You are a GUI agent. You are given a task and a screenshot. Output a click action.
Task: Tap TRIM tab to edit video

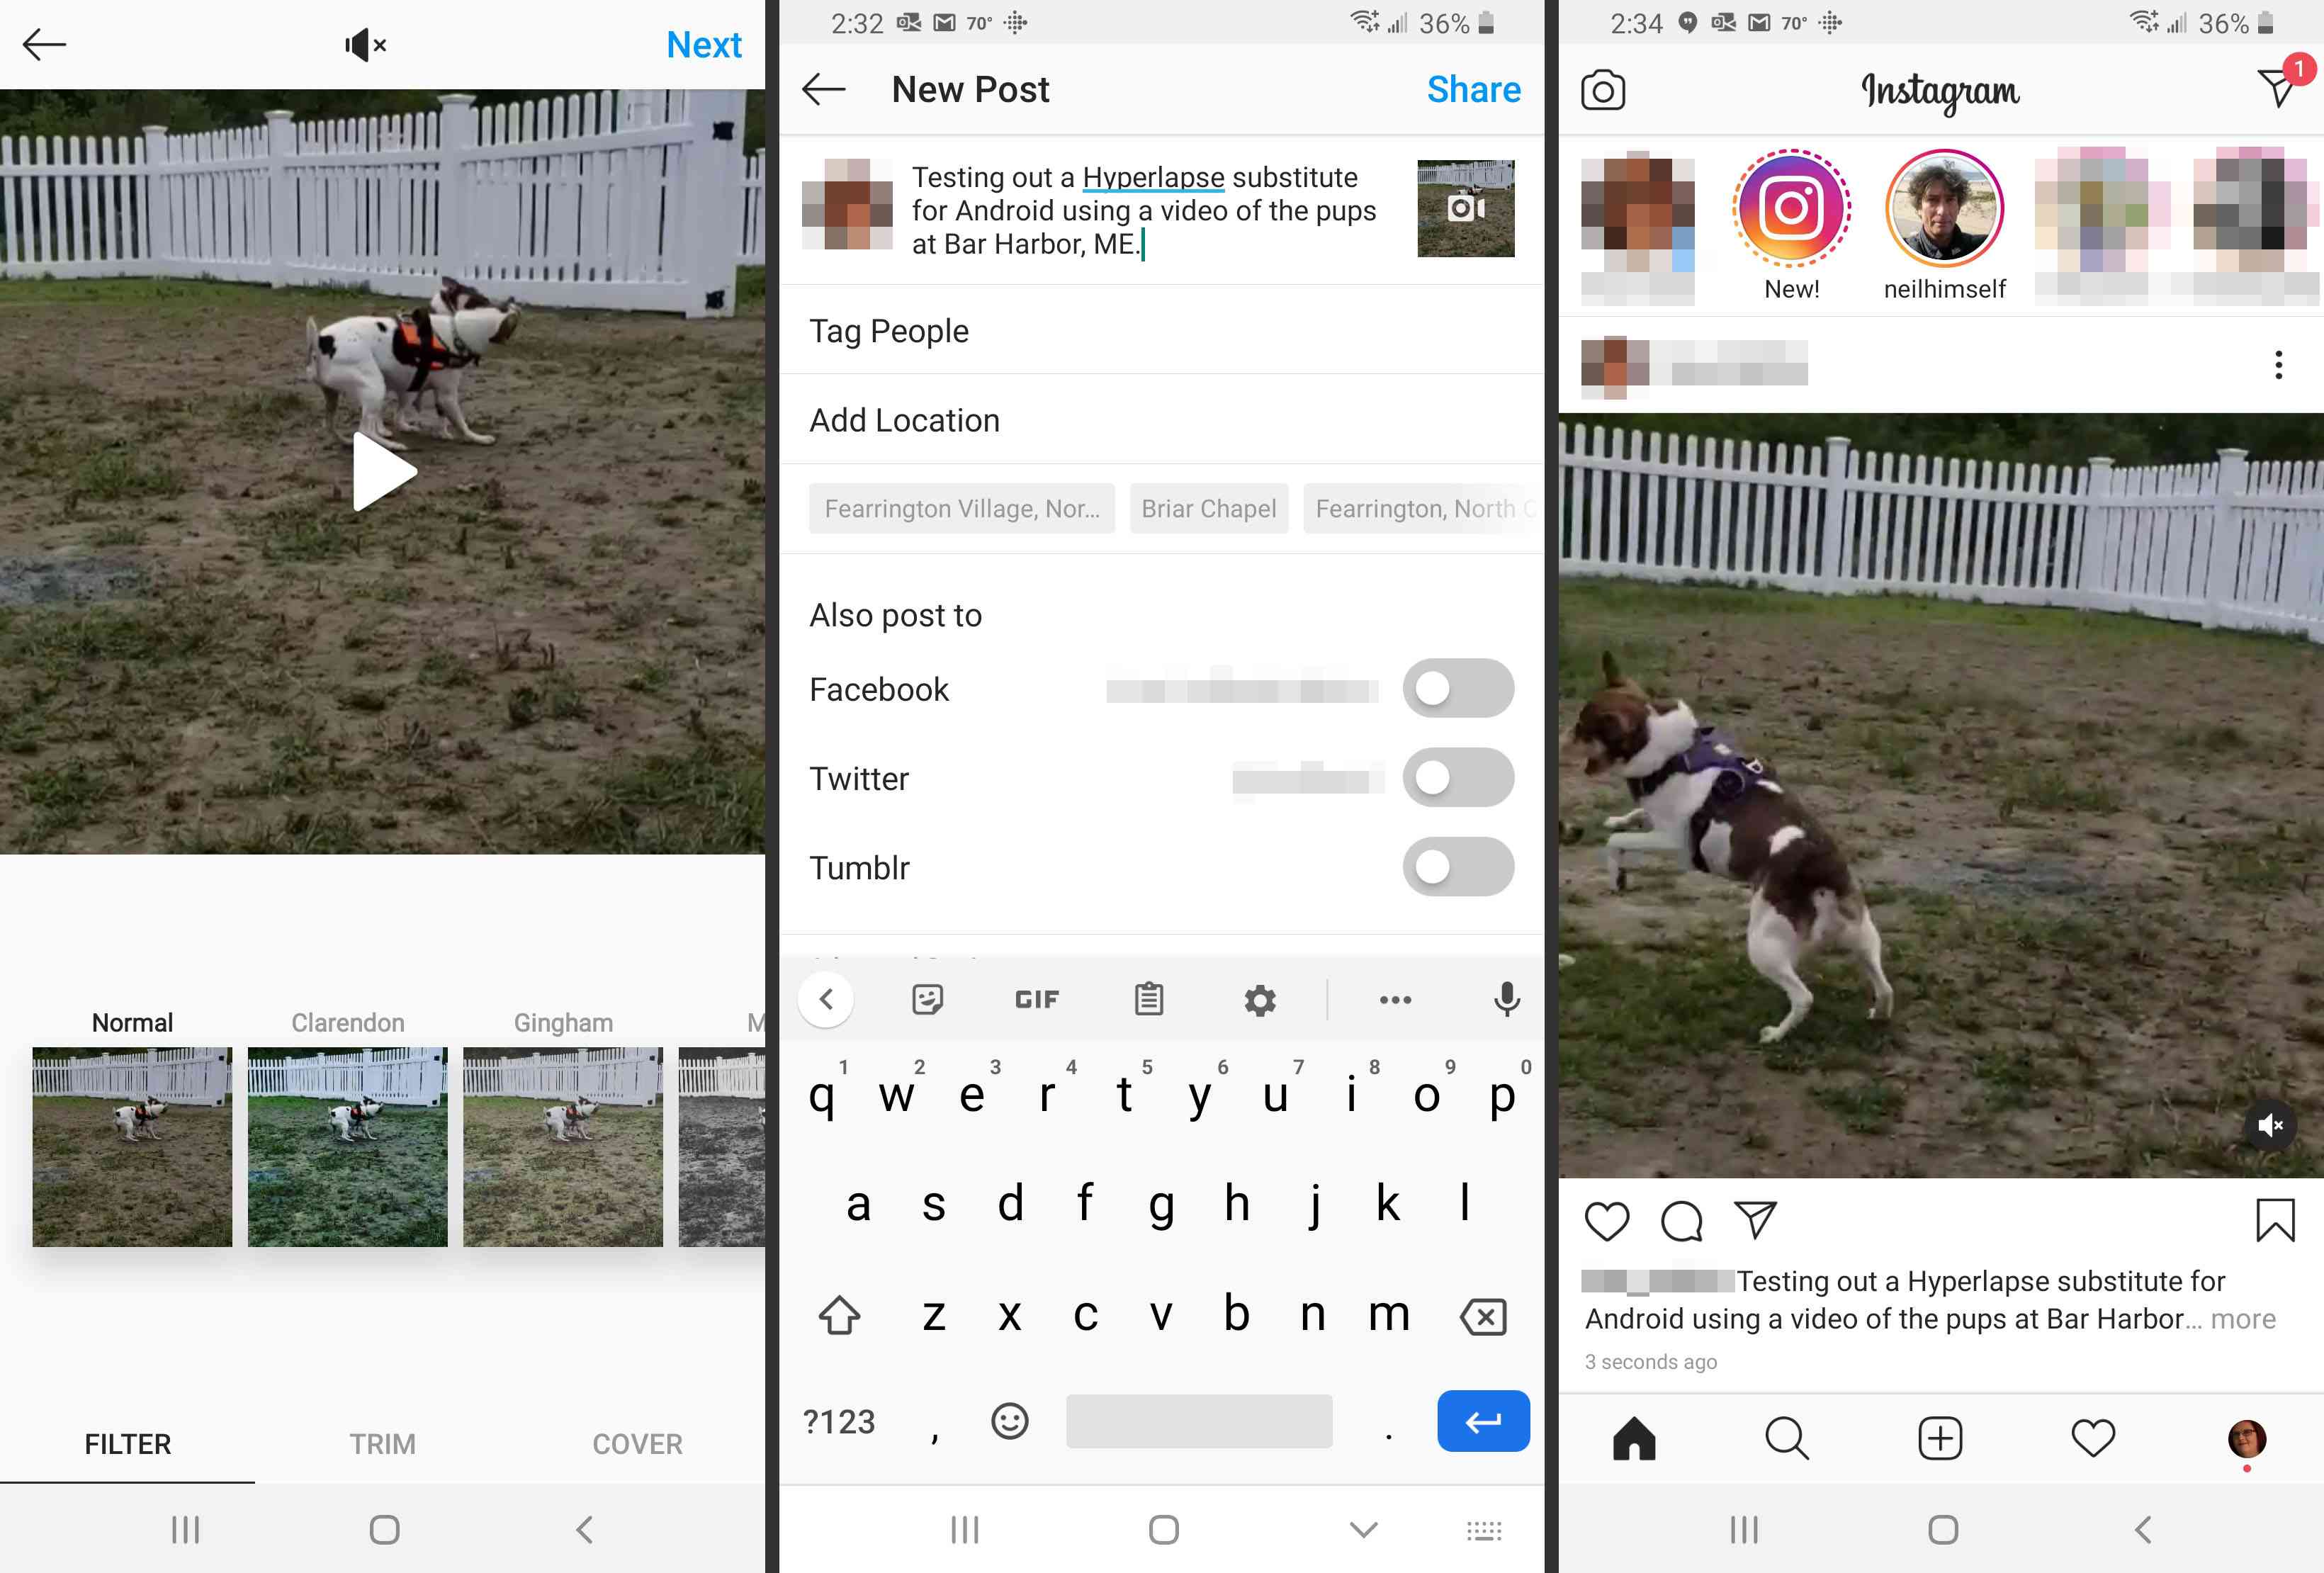click(383, 1443)
